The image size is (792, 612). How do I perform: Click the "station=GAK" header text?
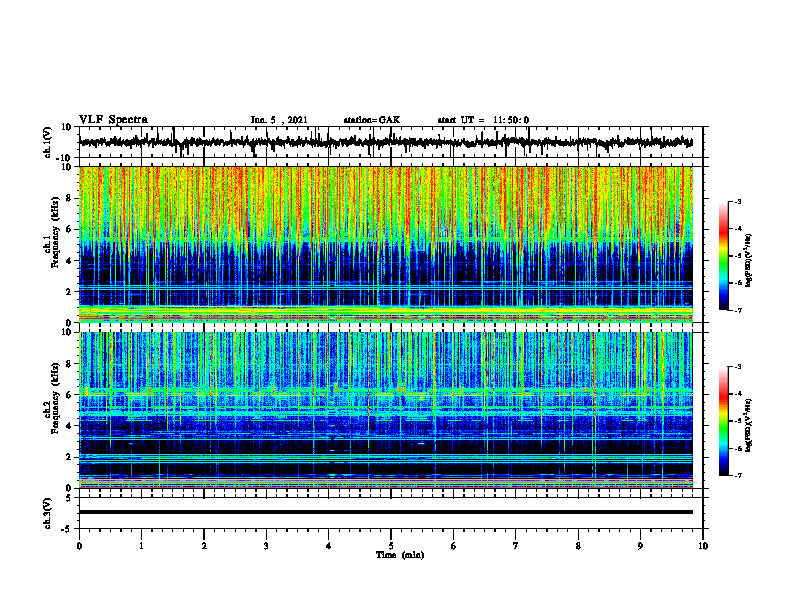coord(372,120)
